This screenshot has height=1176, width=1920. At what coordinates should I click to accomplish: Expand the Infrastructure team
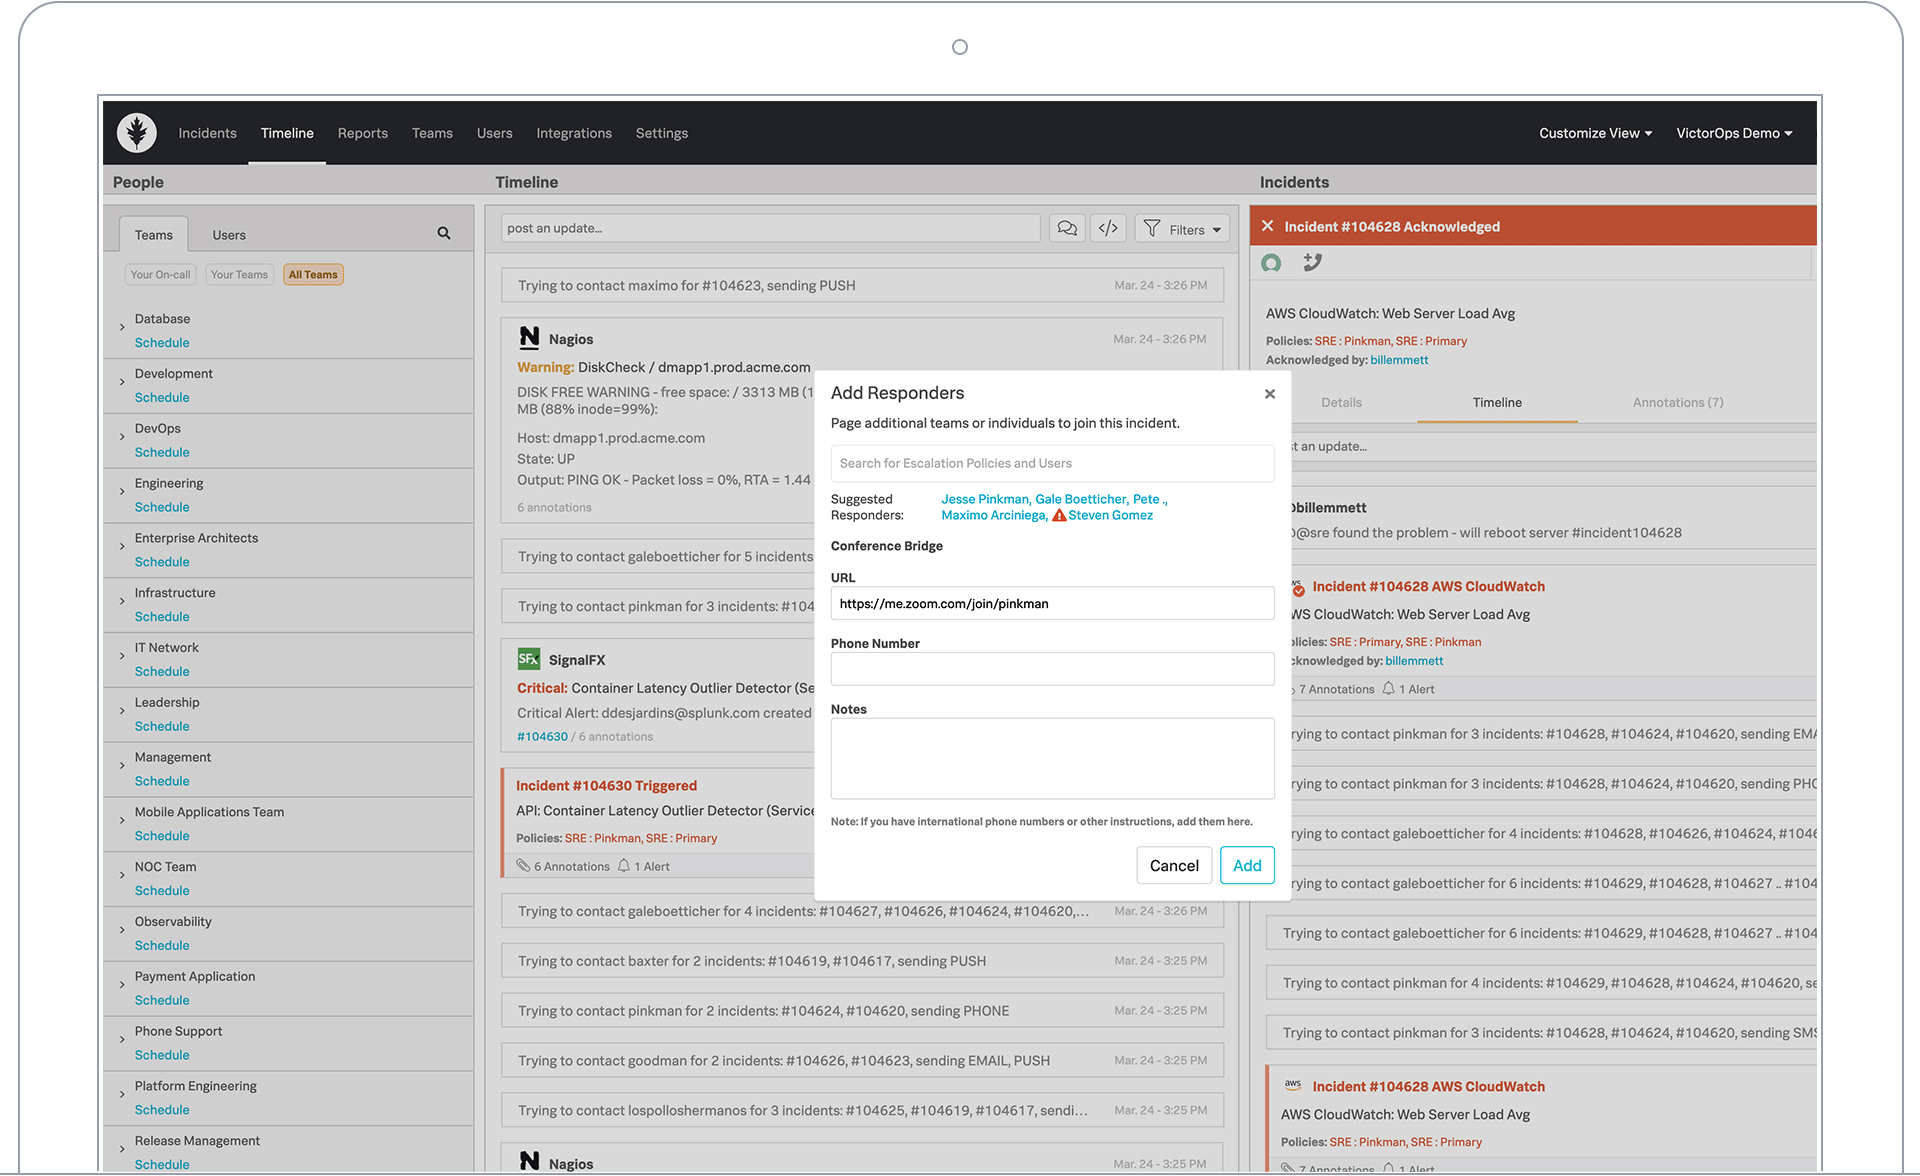click(x=122, y=602)
